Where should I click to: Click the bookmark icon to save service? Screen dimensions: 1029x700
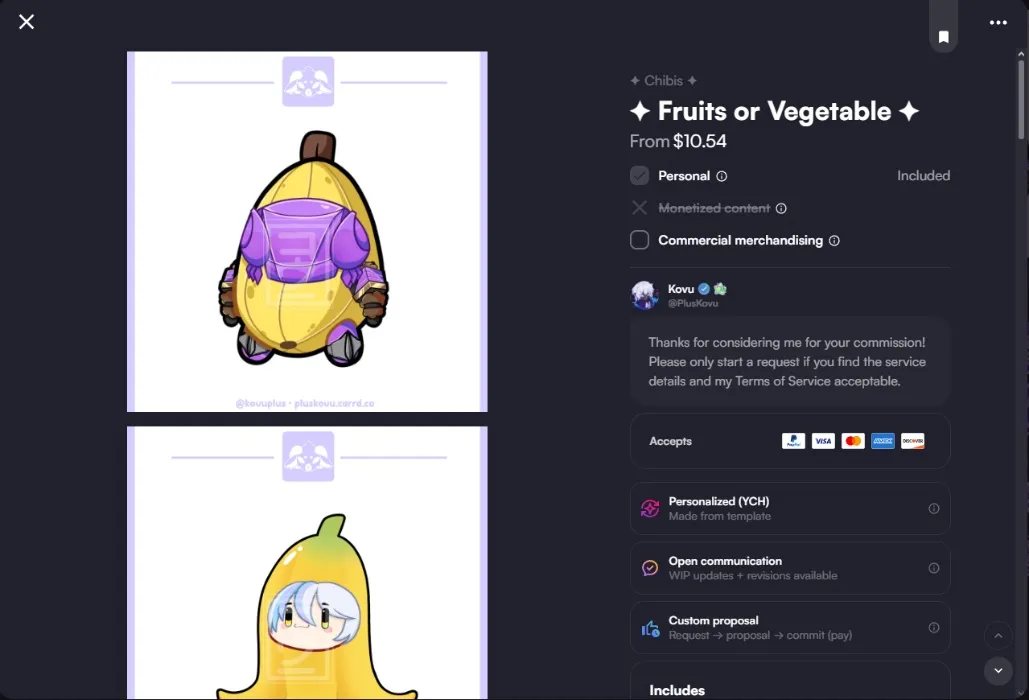click(943, 36)
